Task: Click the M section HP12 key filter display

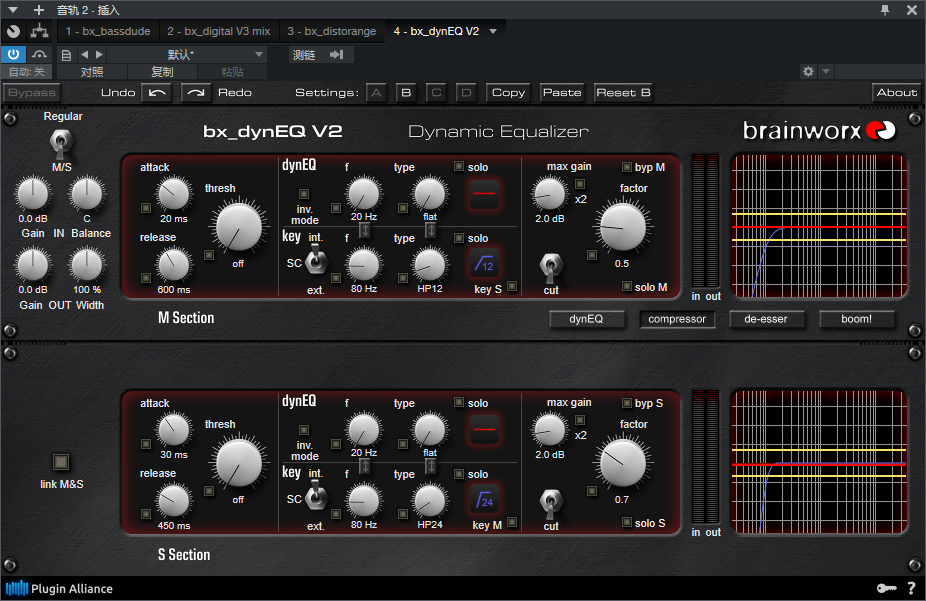Action: tap(484, 263)
